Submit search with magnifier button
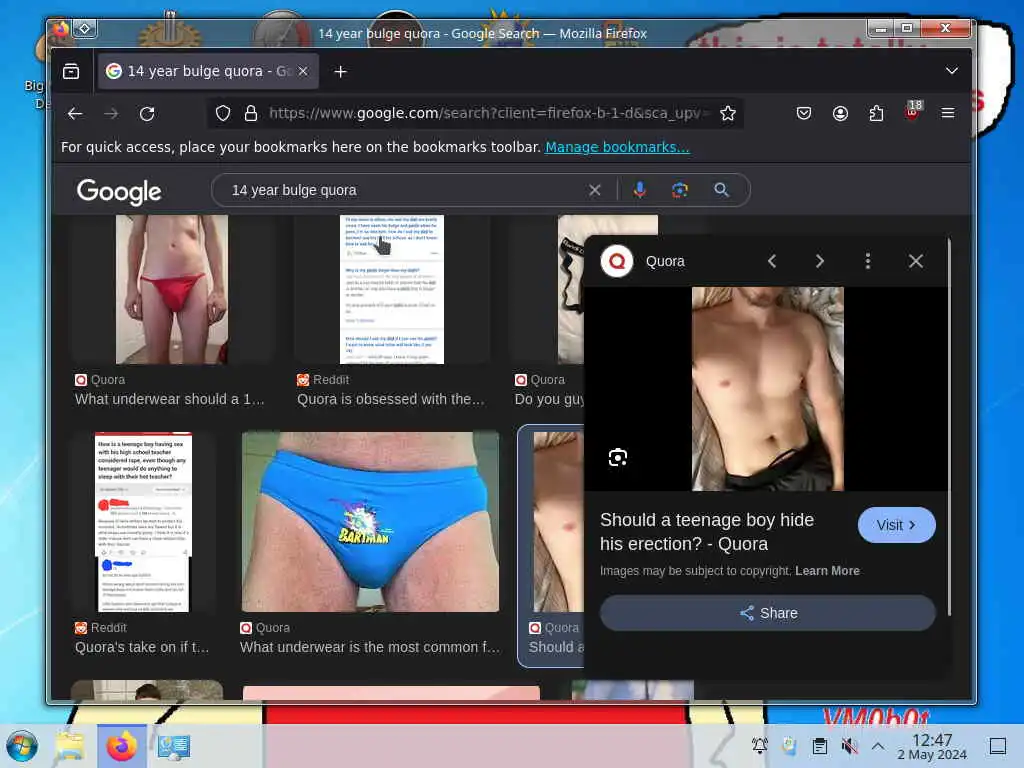1024x768 pixels. point(721,189)
